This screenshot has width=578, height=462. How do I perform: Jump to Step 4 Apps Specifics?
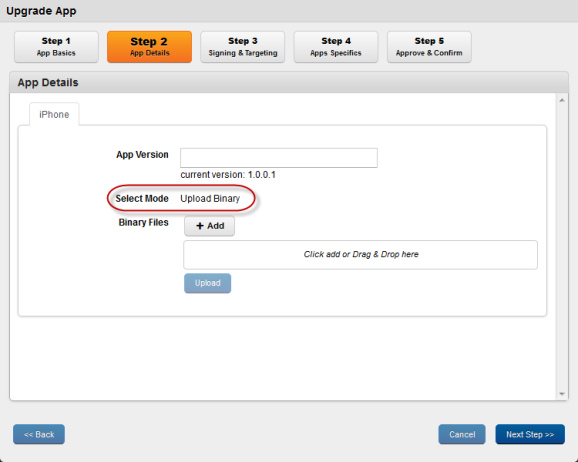coord(336,47)
